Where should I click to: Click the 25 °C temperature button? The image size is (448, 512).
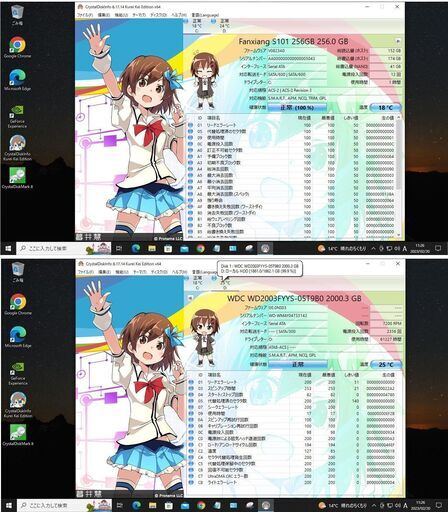pos(386,365)
